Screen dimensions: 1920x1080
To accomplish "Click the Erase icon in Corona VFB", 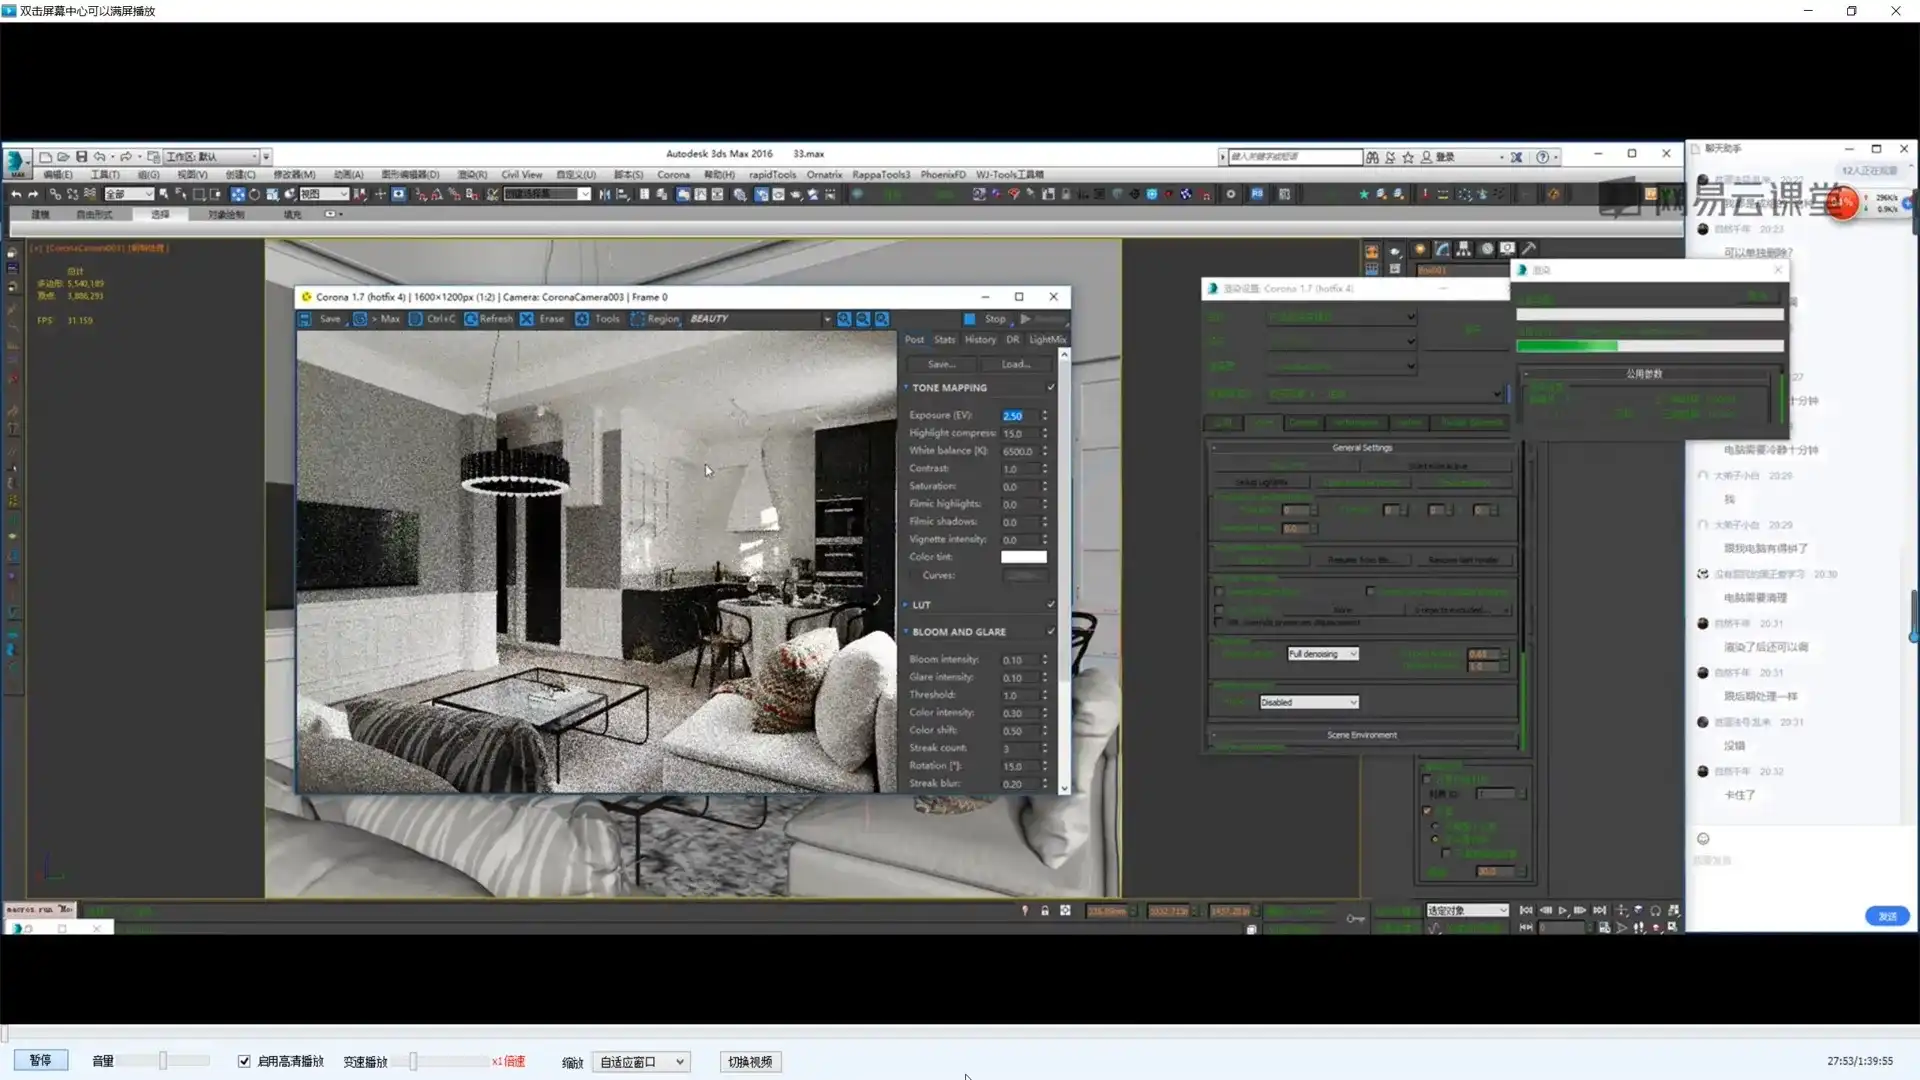I will click(x=527, y=319).
